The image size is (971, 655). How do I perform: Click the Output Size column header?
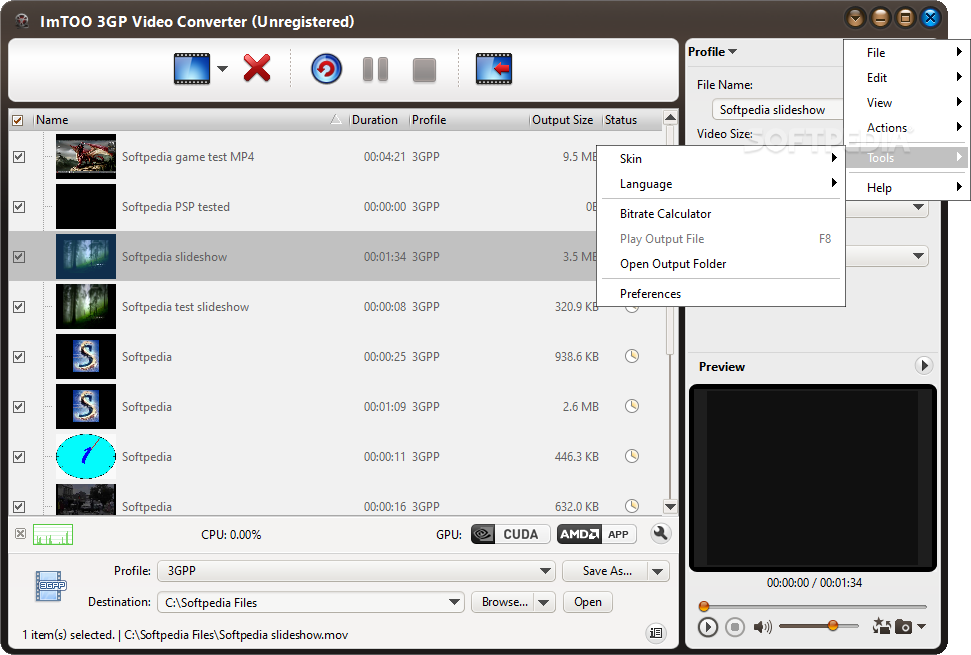coord(562,120)
